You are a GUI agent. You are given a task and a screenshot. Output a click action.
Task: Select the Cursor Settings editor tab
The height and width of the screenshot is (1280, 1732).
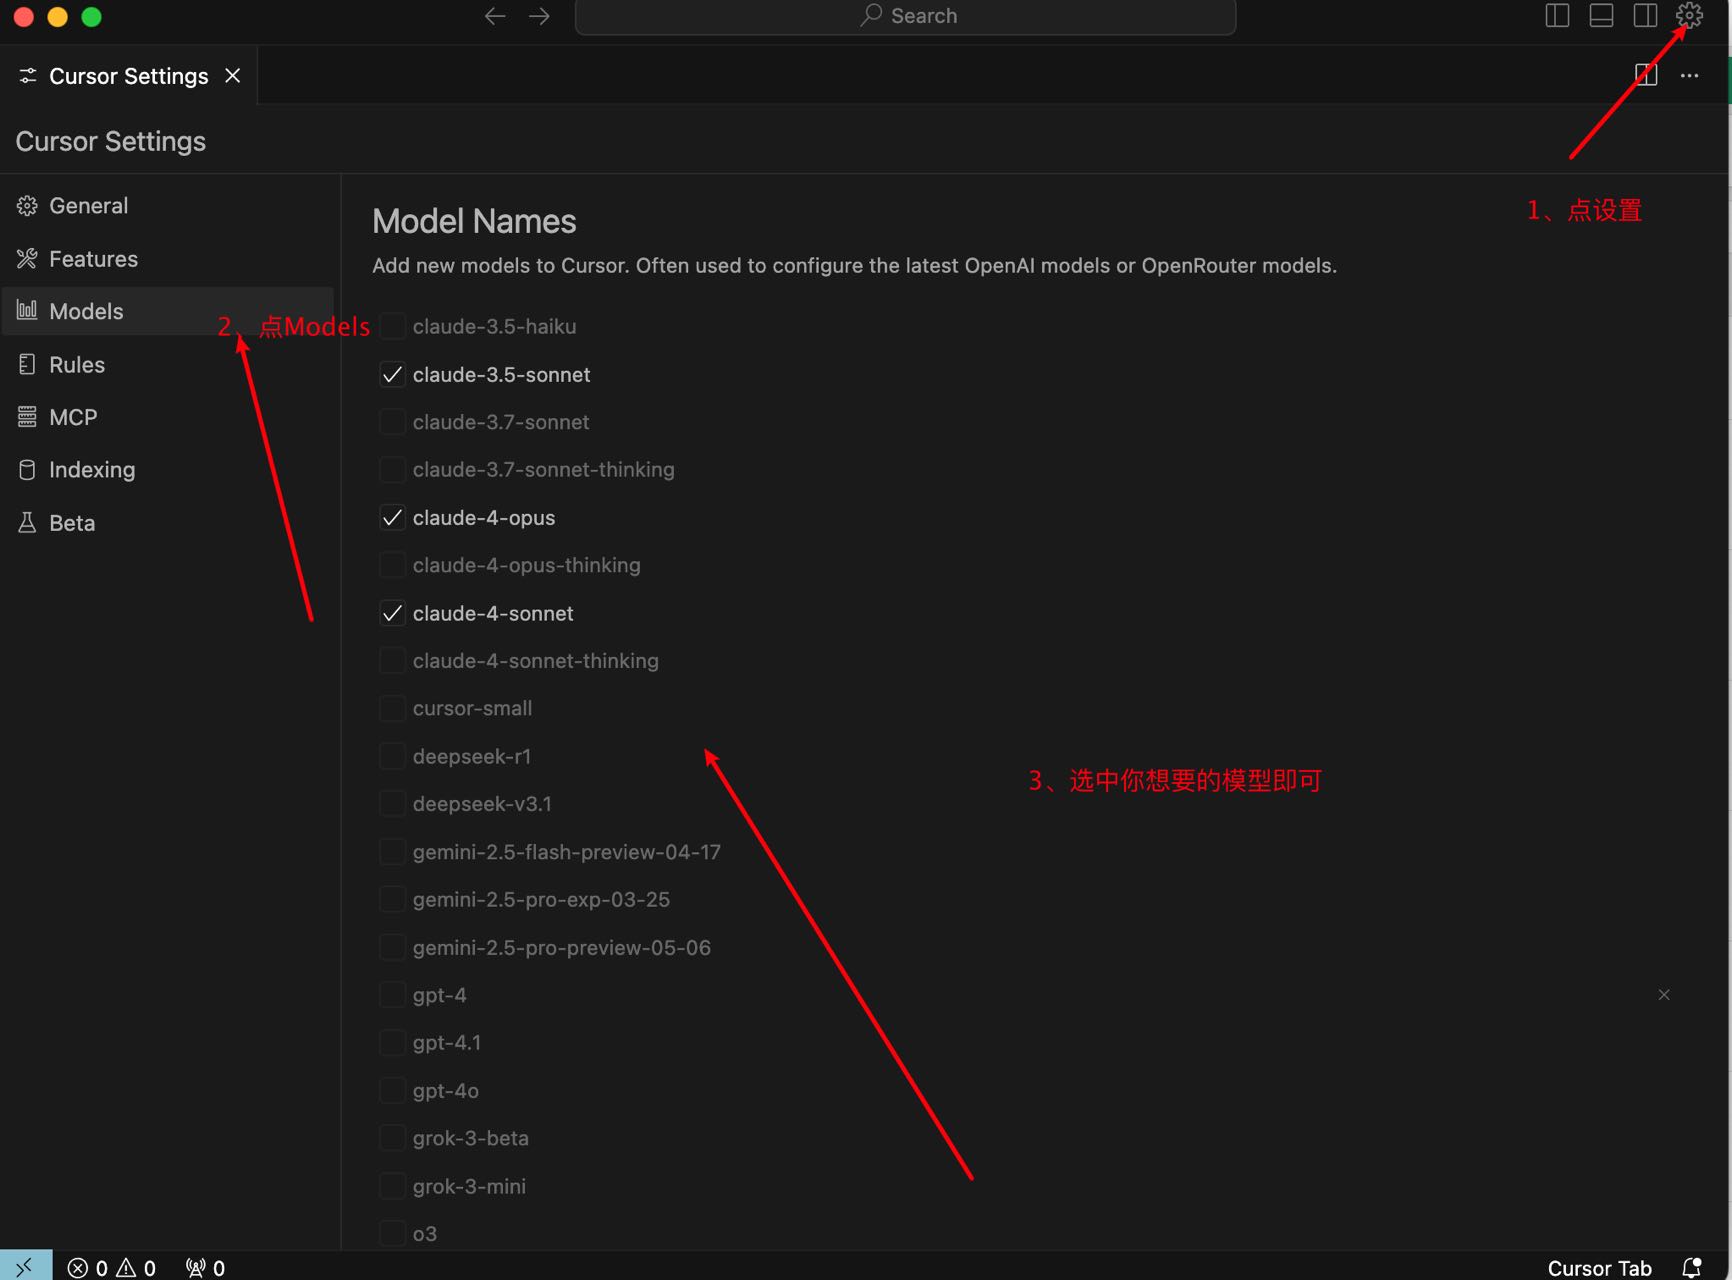pos(129,76)
